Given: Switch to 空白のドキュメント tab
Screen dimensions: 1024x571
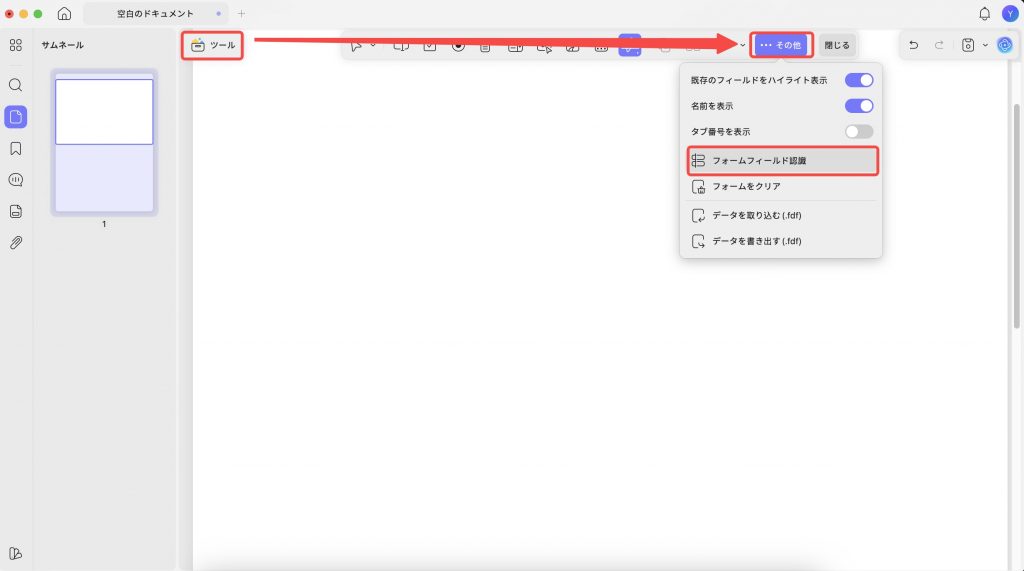Looking at the screenshot, I should [155, 14].
